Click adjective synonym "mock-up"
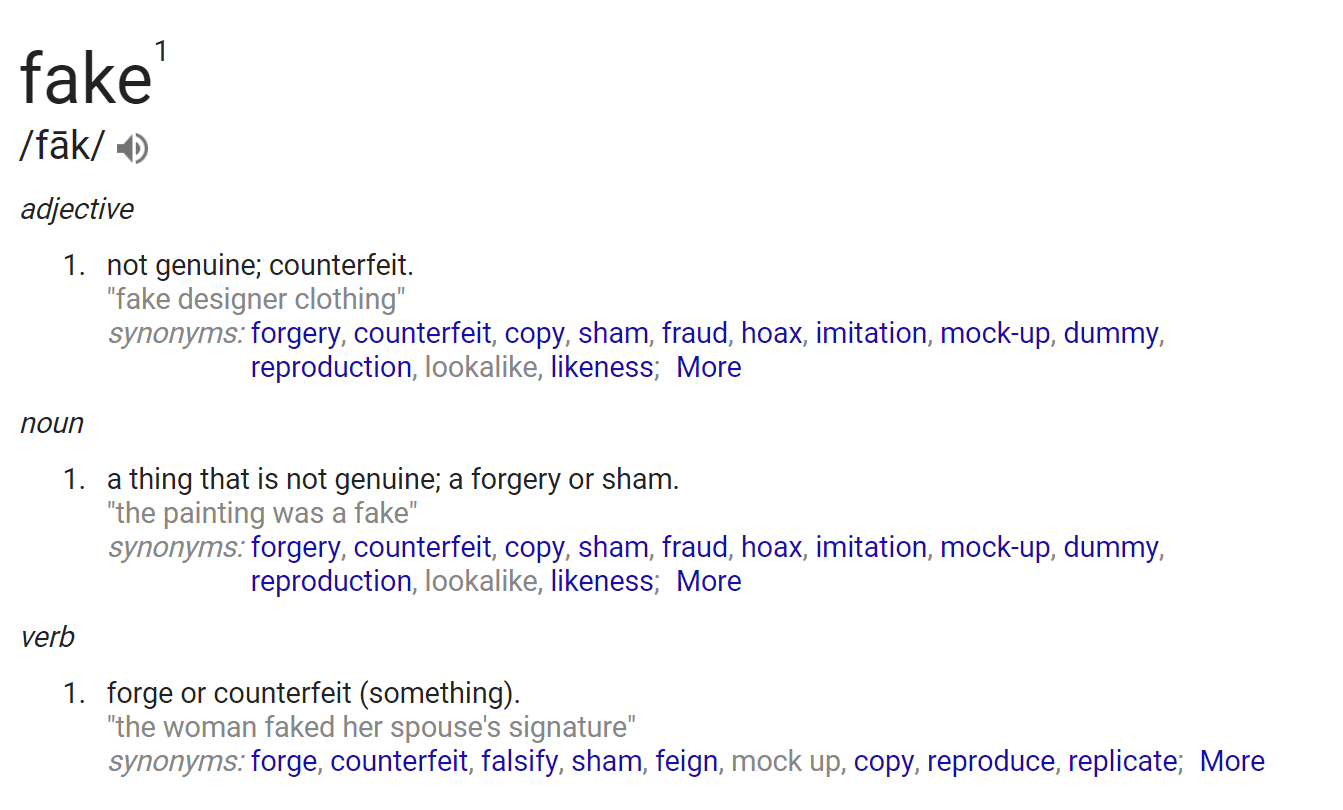This screenshot has width=1343, height=810. click(995, 334)
